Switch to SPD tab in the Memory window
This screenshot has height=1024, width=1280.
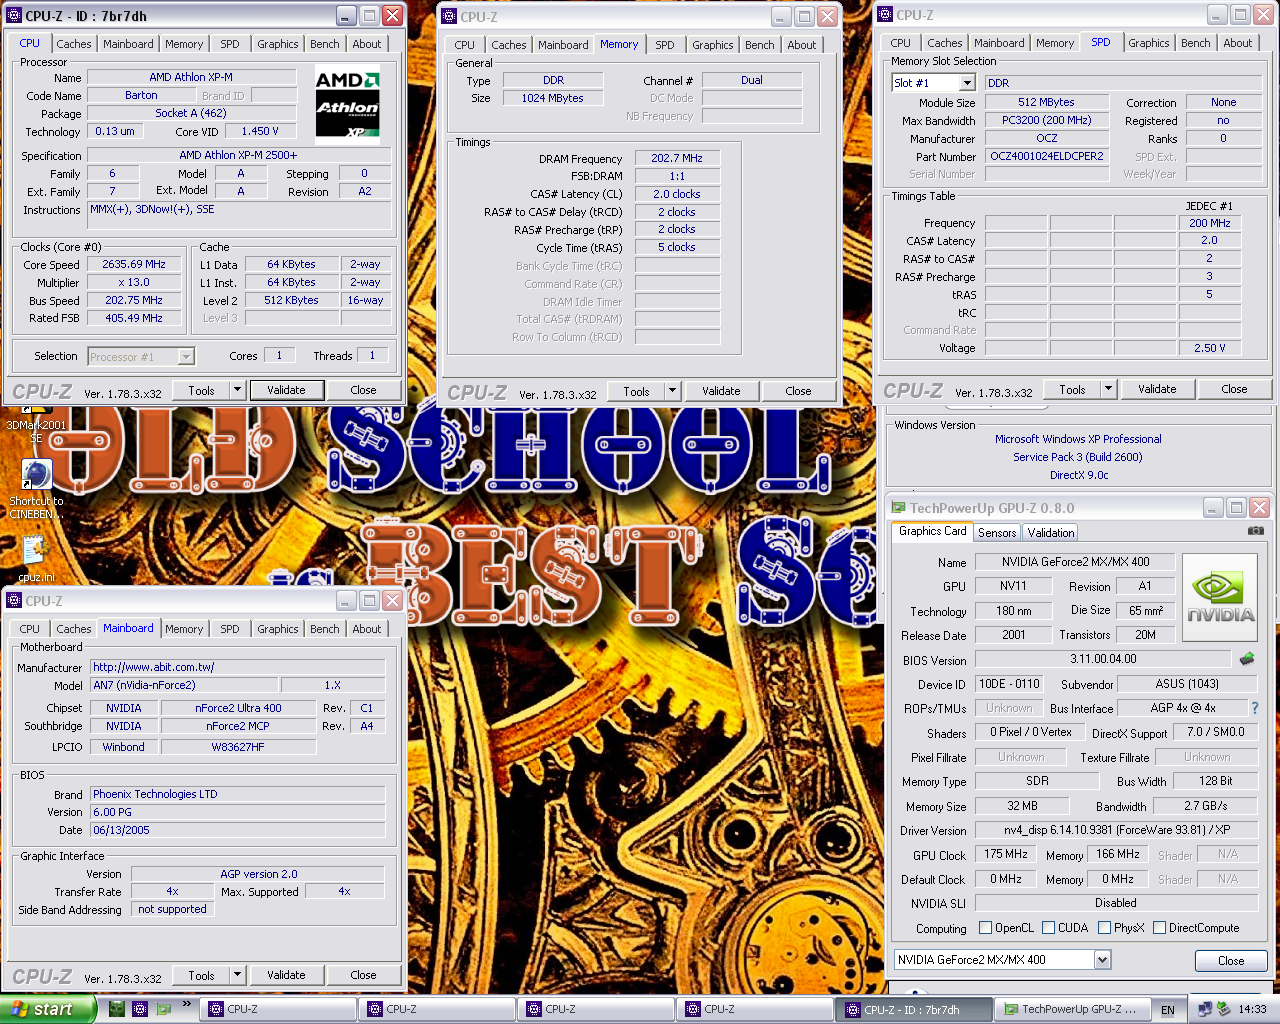(x=664, y=45)
